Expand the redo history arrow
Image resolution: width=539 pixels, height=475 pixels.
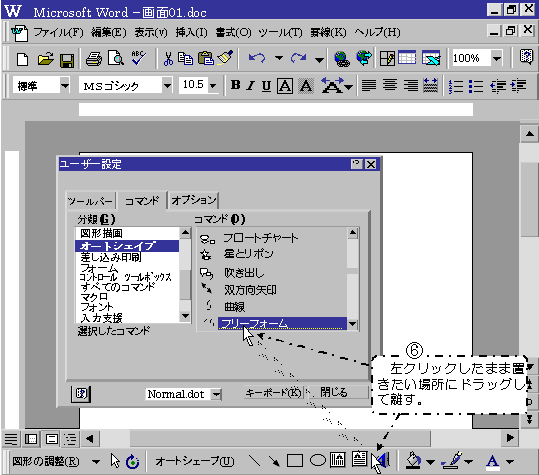coord(319,59)
